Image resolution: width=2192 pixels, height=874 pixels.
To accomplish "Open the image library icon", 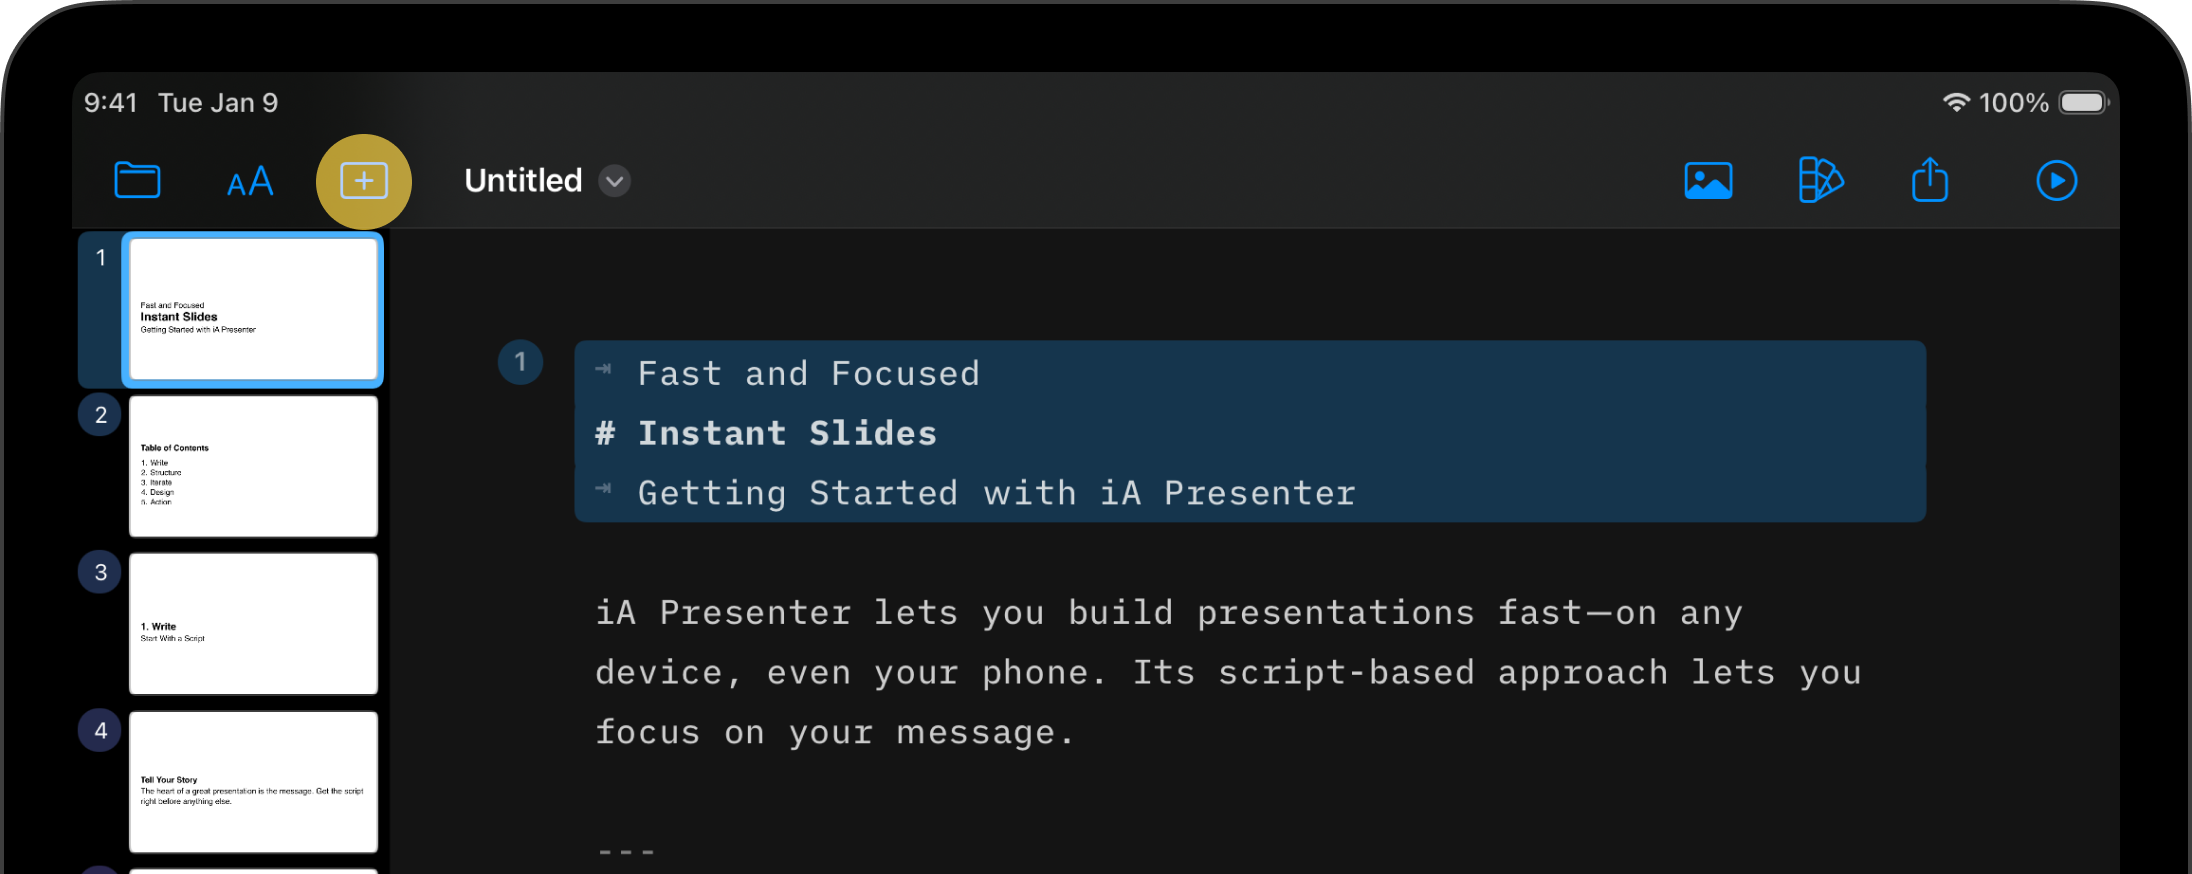I will click(1708, 181).
